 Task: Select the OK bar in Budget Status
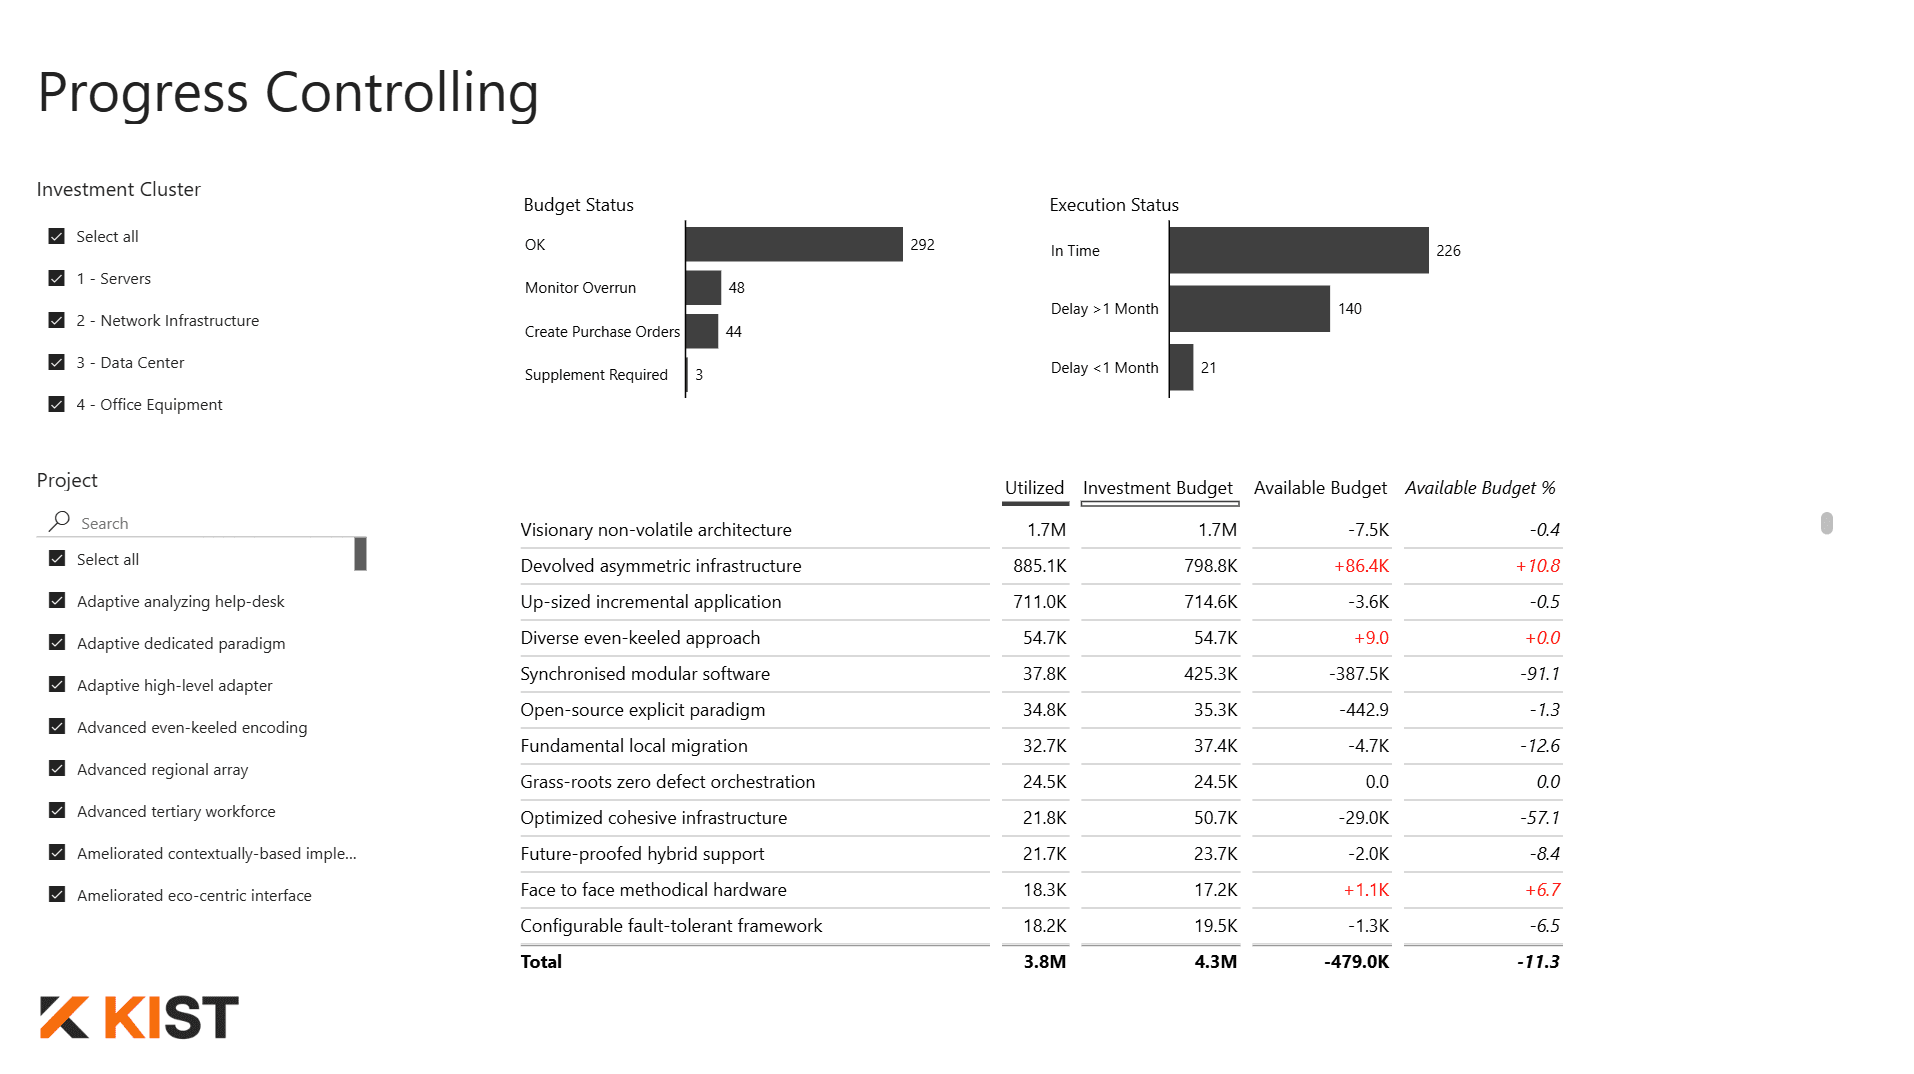[x=794, y=244]
